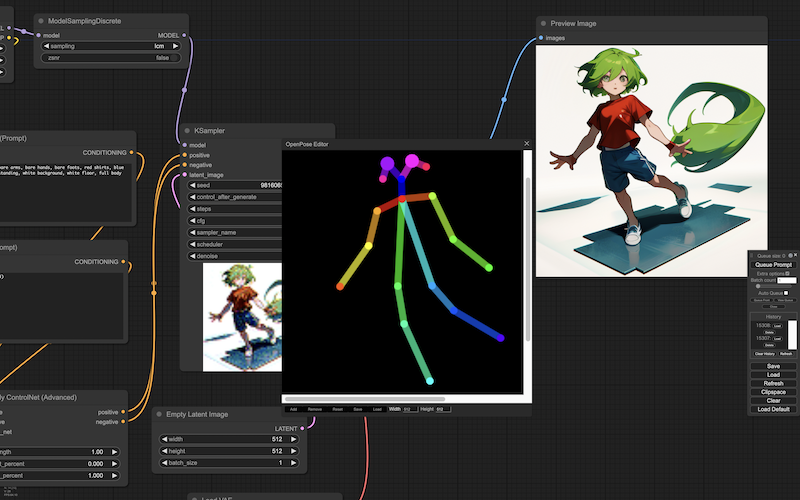Increase batch_size with its right arrow

click(293, 463)
